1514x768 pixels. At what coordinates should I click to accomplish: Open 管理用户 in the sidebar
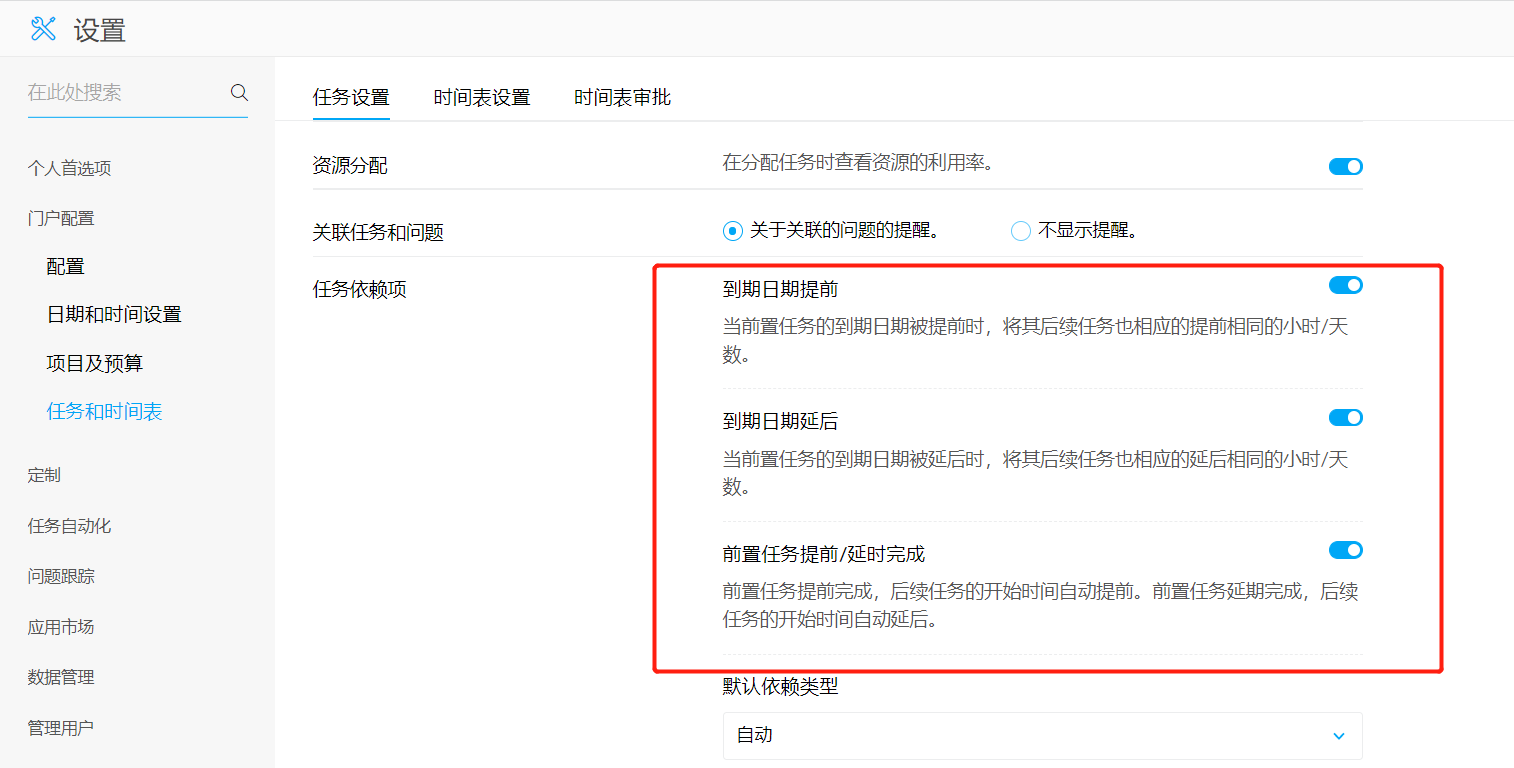click(61, 728)
